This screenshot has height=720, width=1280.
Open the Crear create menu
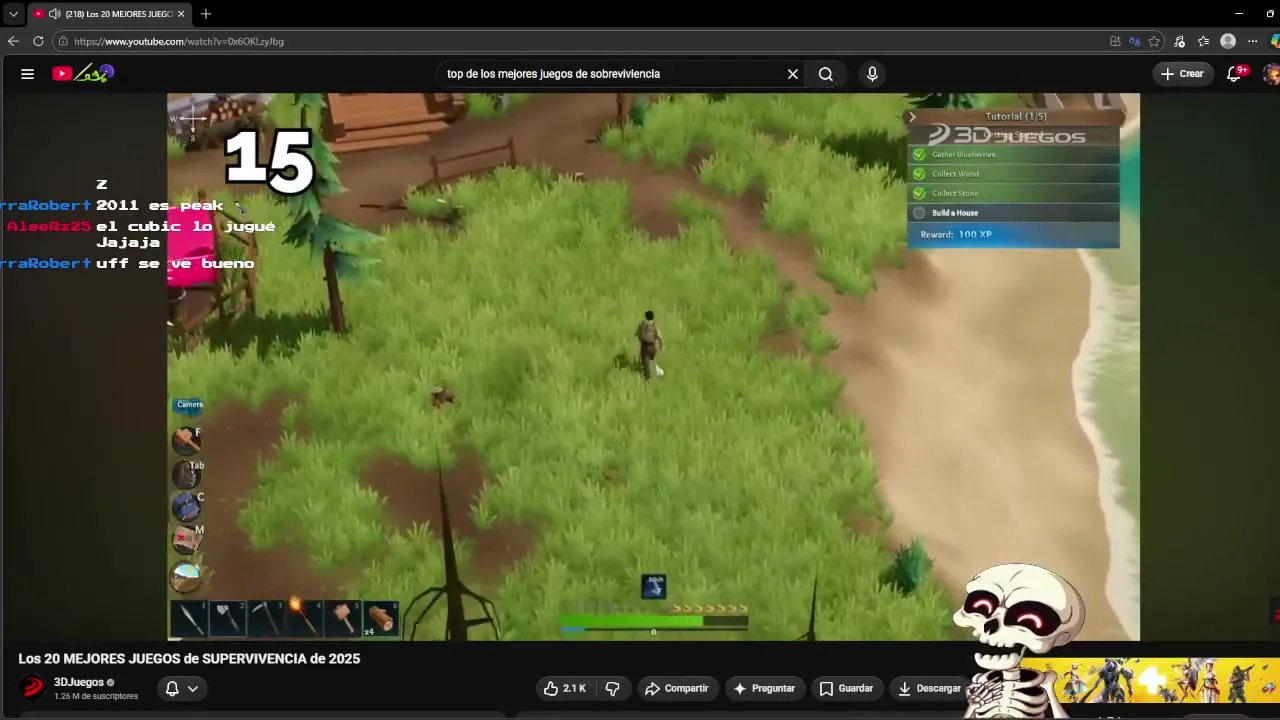coord(1183,74)
